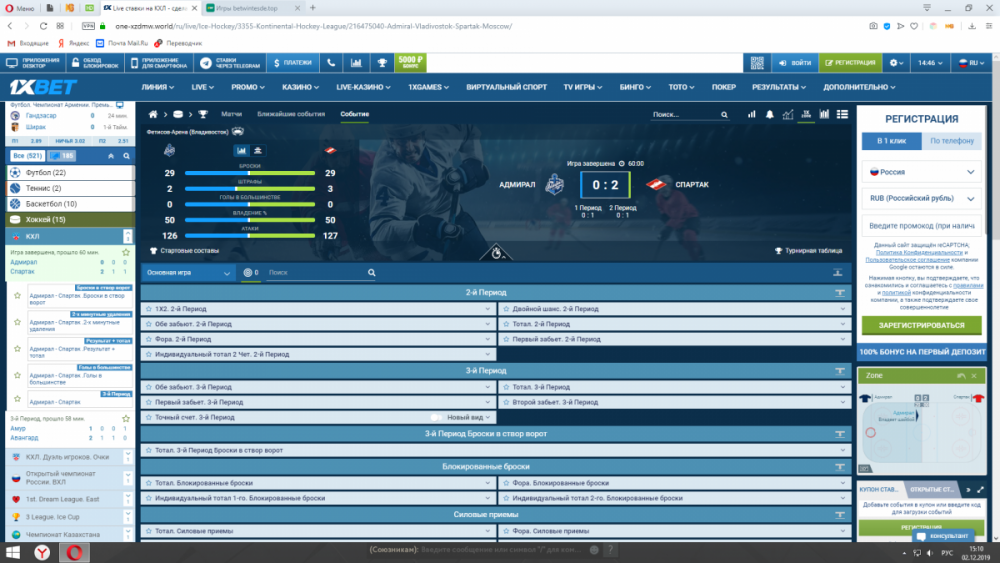Star the 1X2. 2-й Период market
The height and width of the screenshot is (563, 1000).
(148, 309)
